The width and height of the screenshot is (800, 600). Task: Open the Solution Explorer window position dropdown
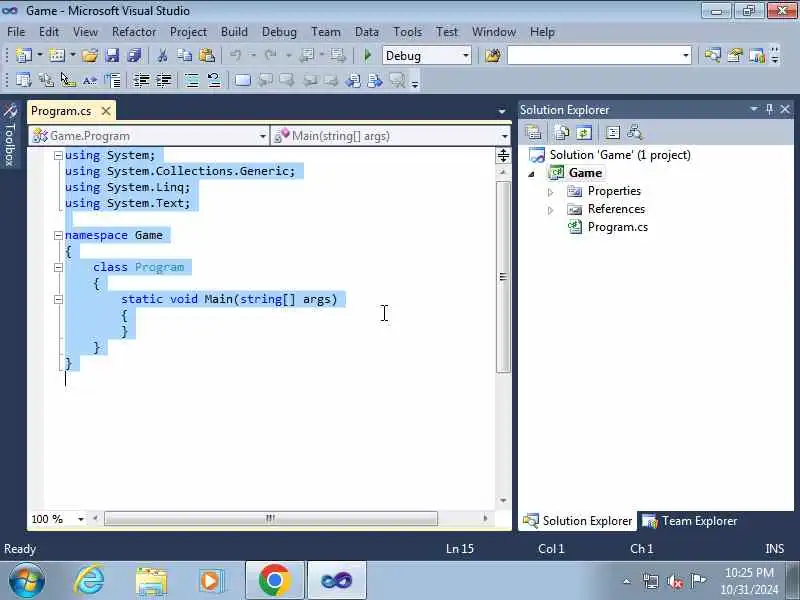[x=754, y=109]
